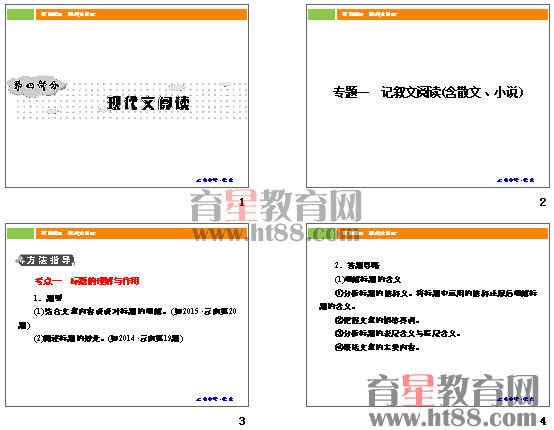Click the "专题一 记叙文阅读(含散文、小说)" heading on slide 2

(428, 93)
